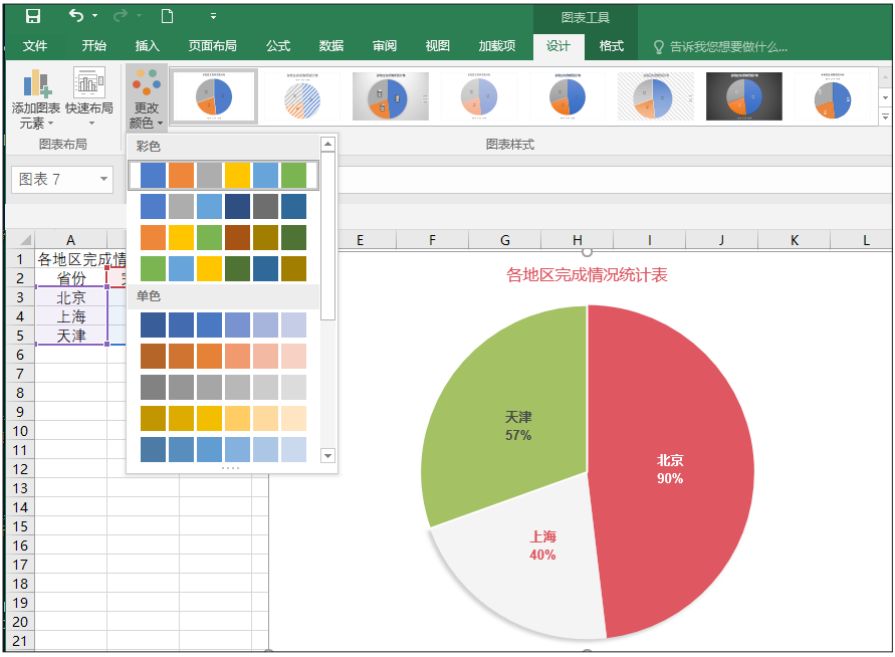Open 添加图表元素 (Add Chart Element) button
This screenshot has height=657, width=895.
(36, 99)
